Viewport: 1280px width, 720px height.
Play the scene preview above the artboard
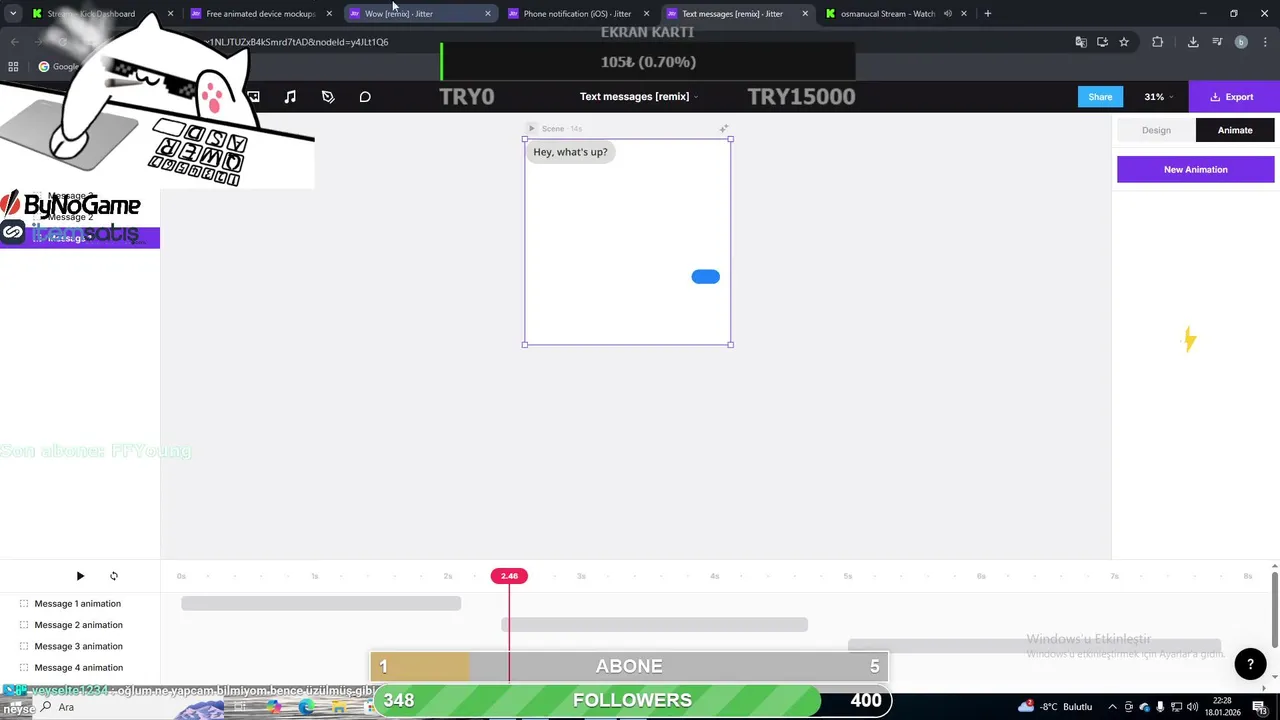tap(532, 128)
